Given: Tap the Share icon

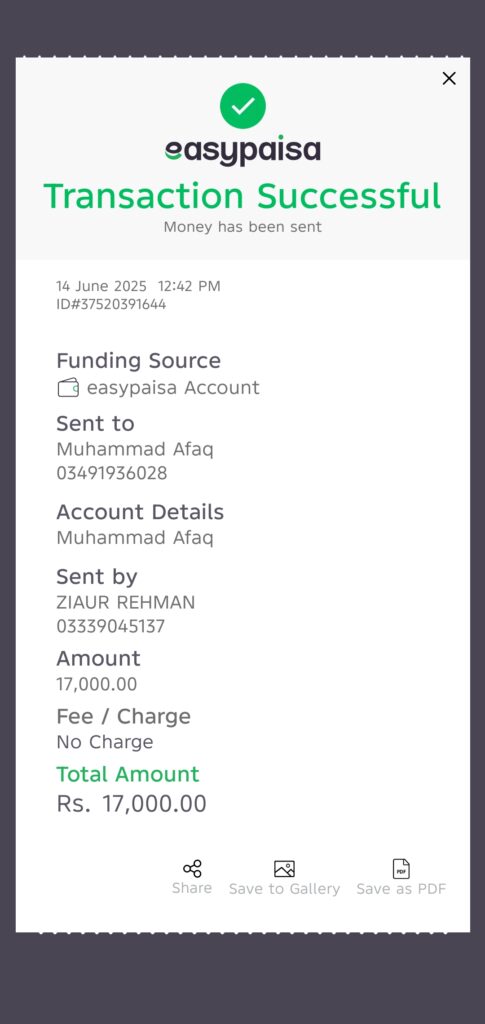Looking at the screenshot, I should pos(192,869).
